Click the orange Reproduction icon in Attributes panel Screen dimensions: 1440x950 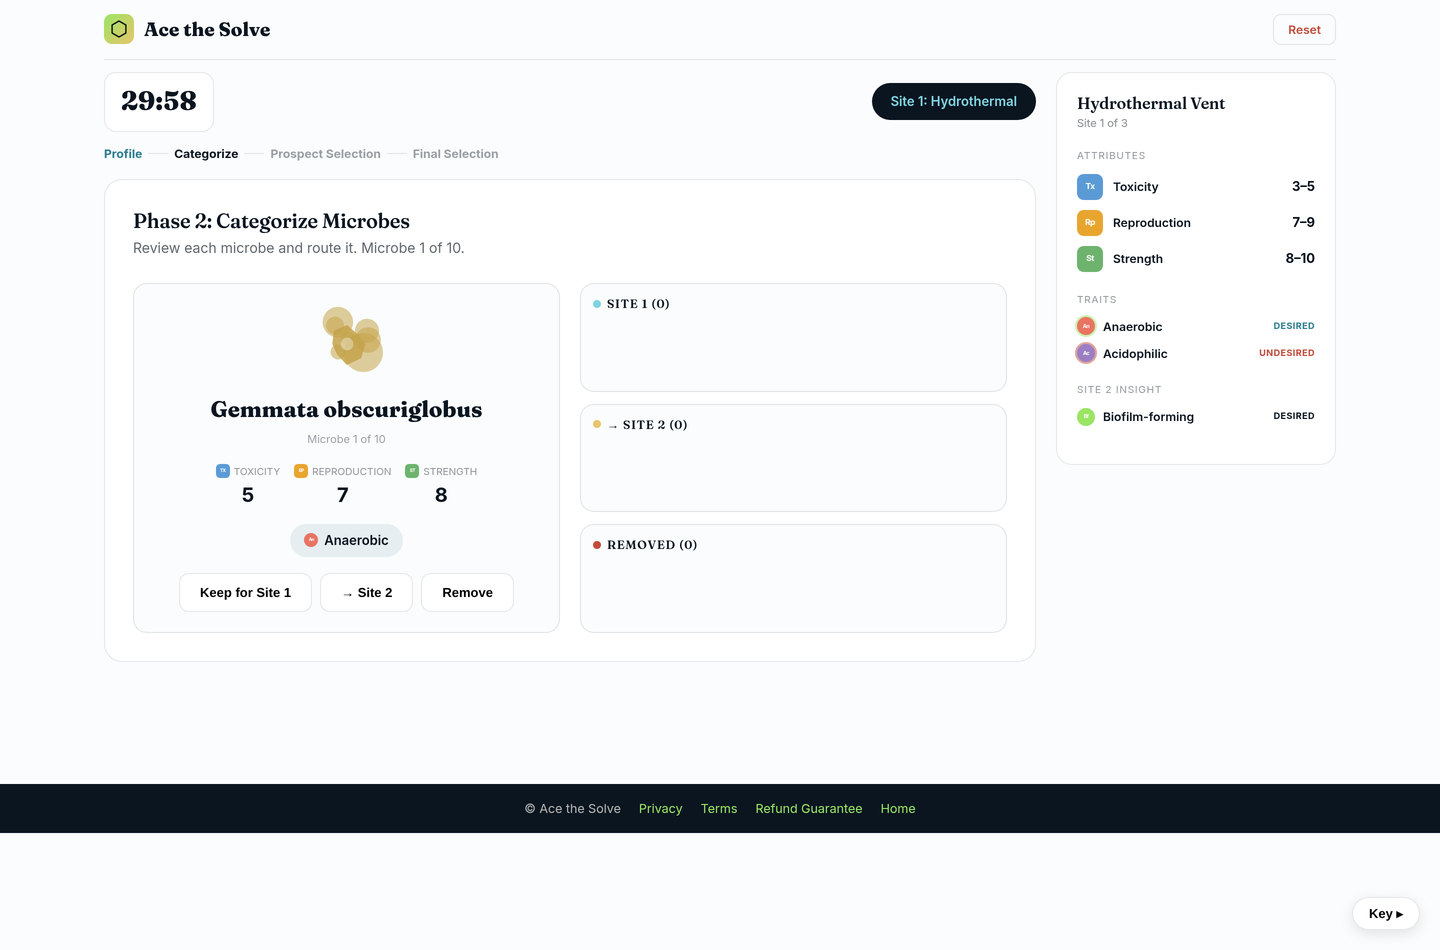click(1090, 223)
